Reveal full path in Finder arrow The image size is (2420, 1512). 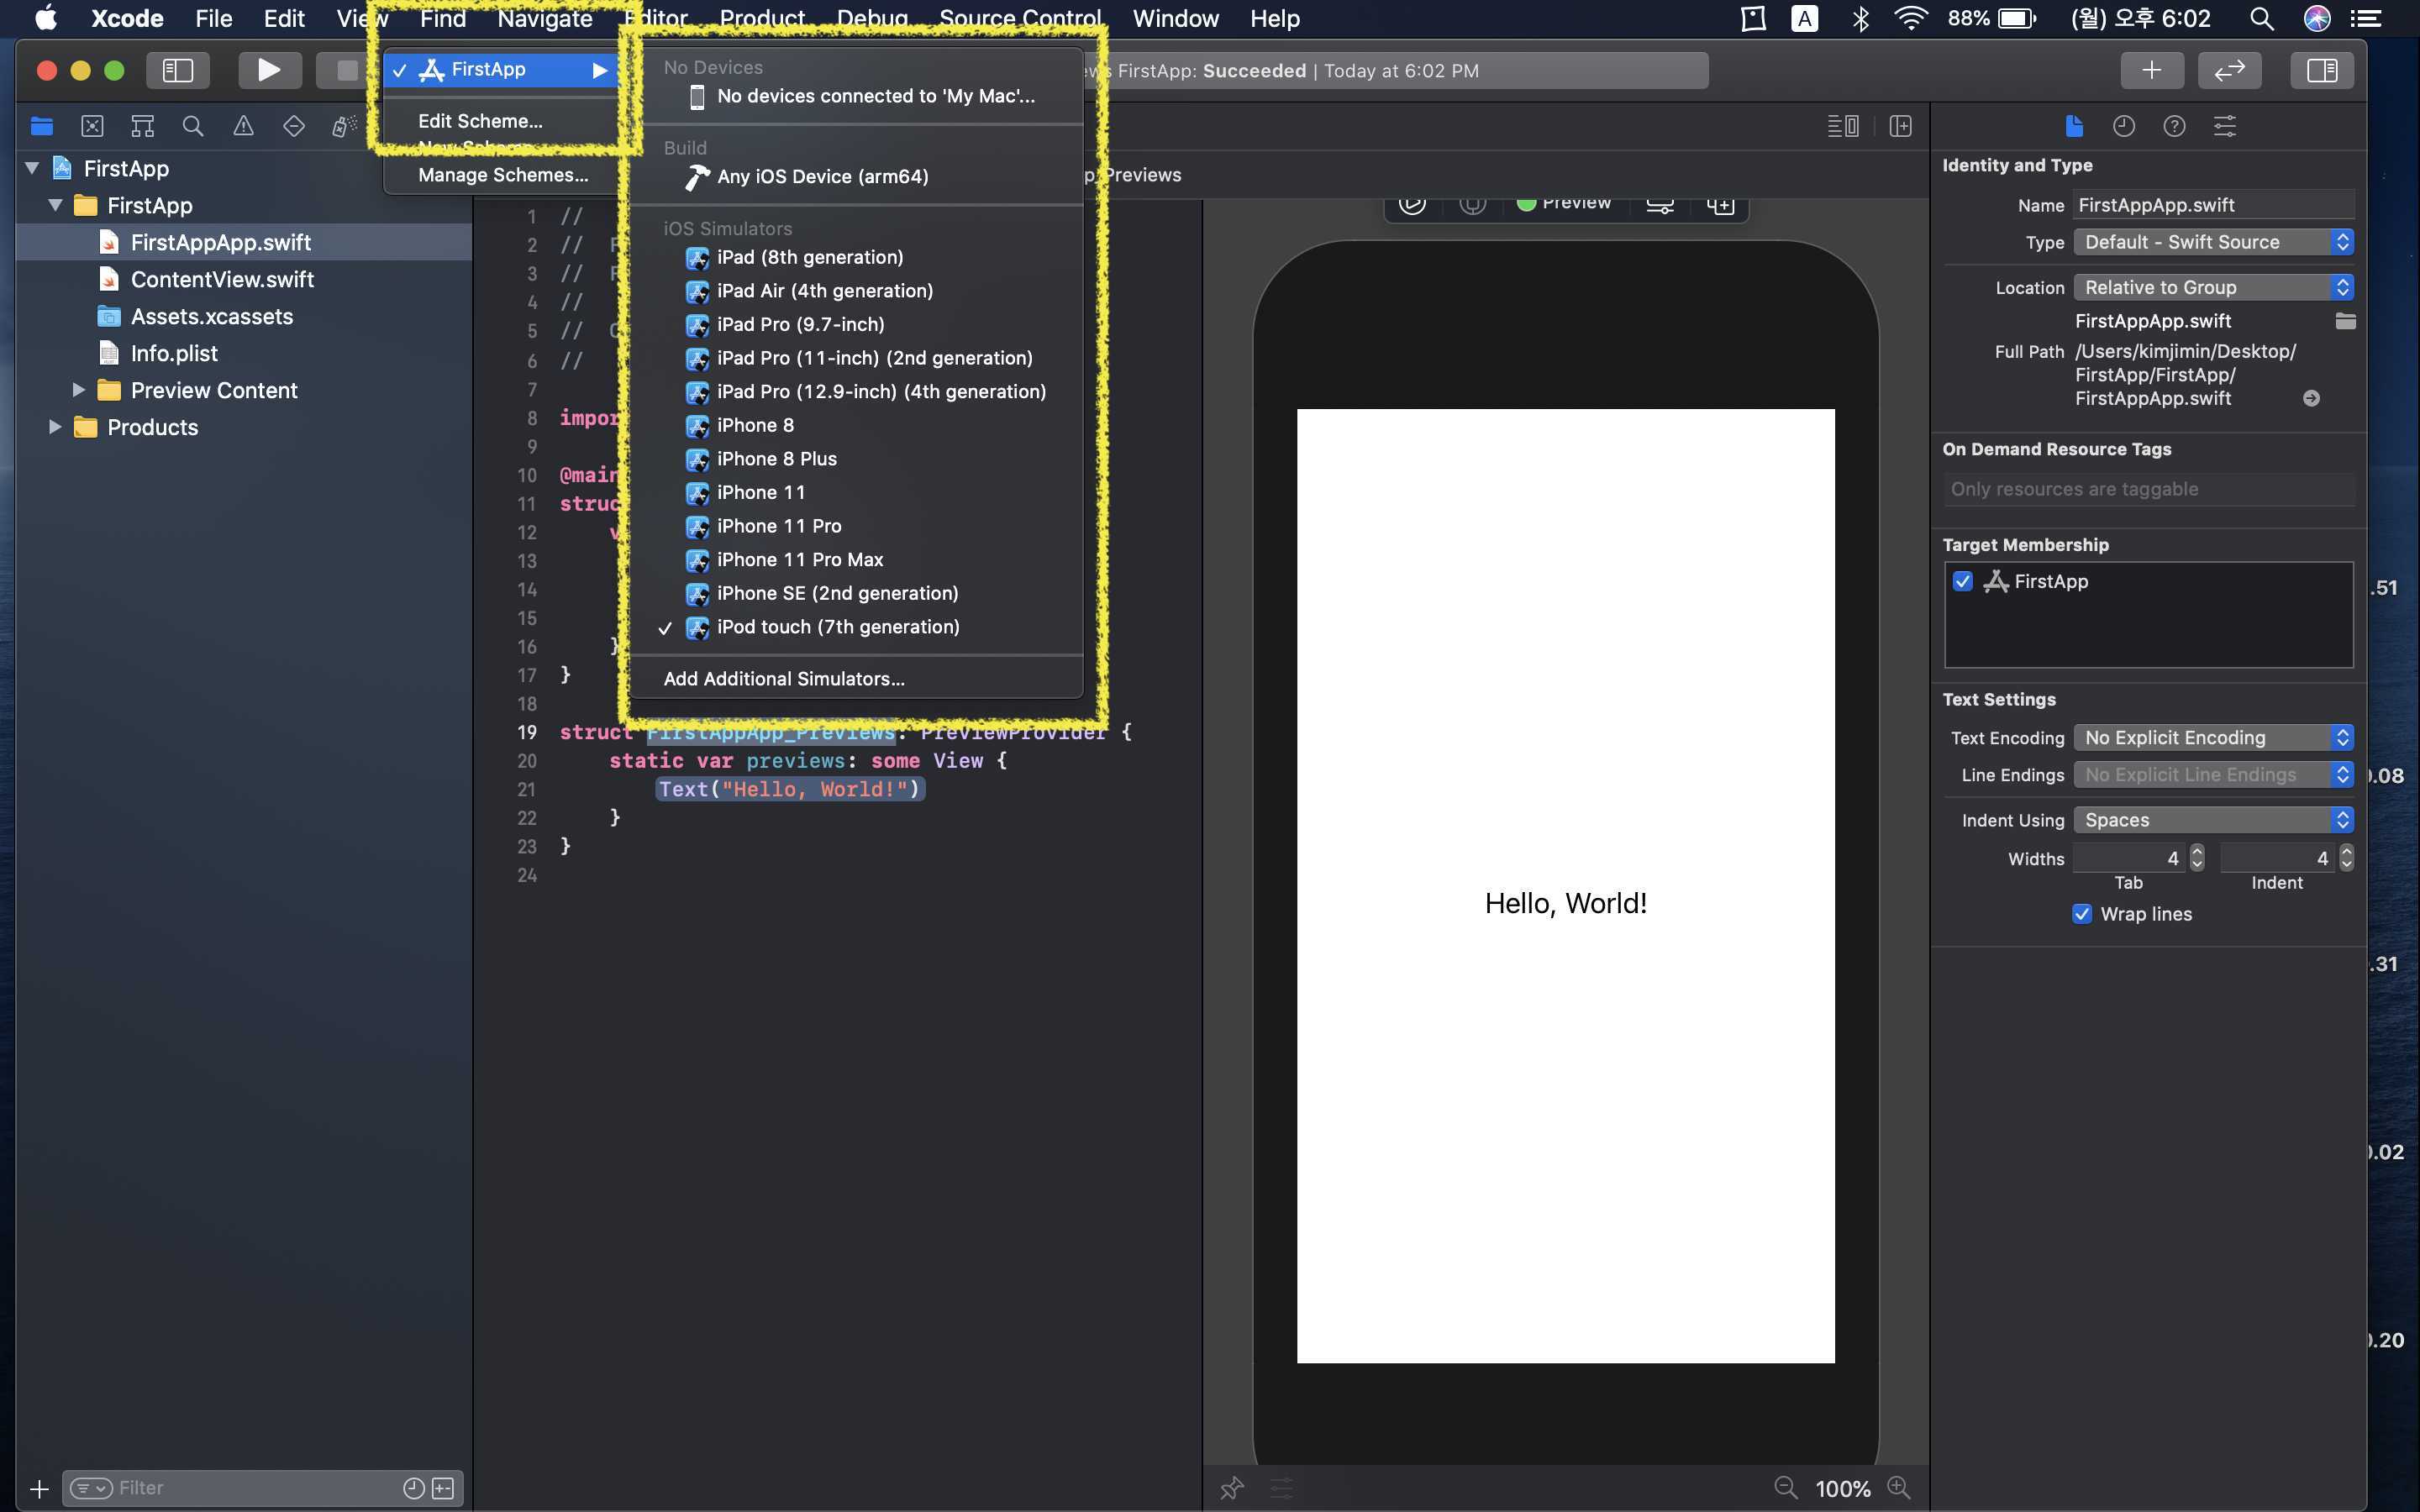2311,398
